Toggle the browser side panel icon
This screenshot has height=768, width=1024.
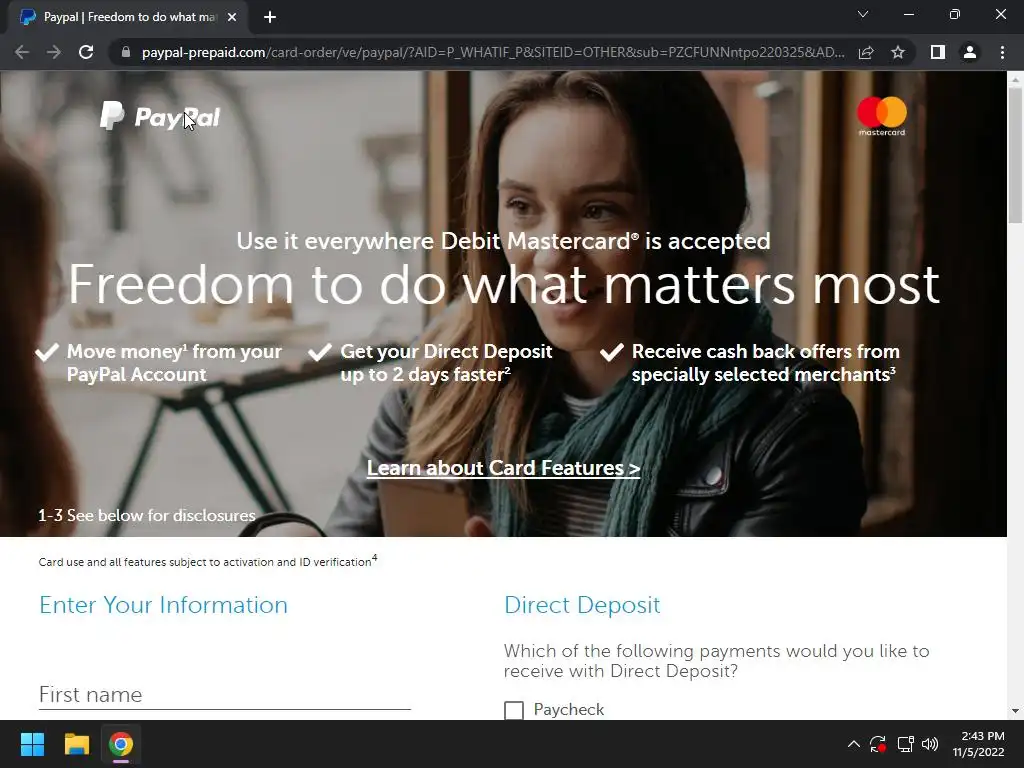938,52
